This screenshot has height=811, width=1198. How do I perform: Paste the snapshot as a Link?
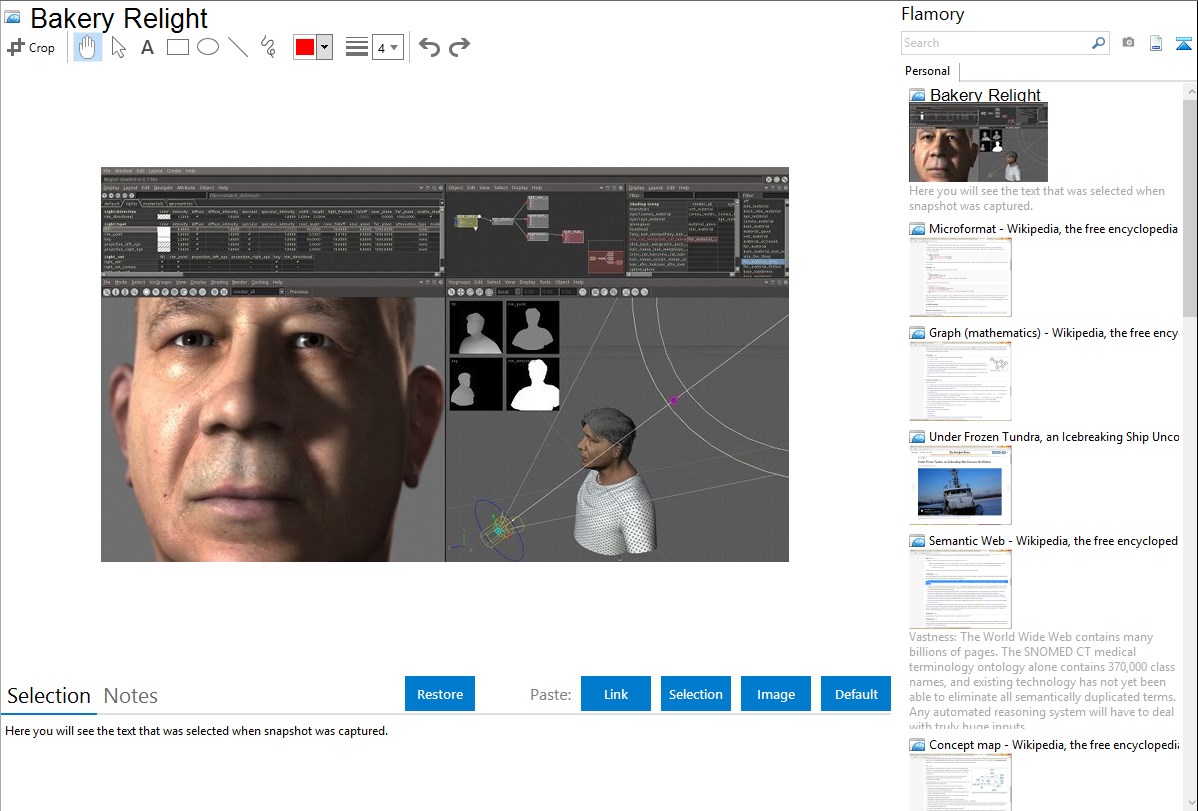(616, 694)
